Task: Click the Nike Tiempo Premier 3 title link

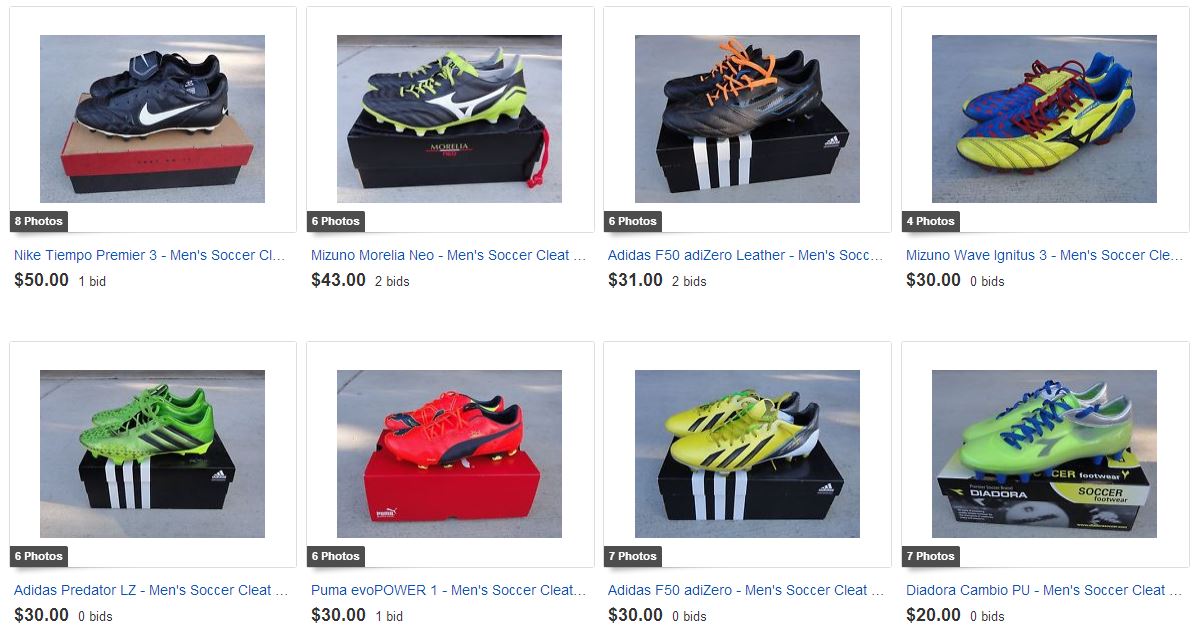Action: click(150, 256)
